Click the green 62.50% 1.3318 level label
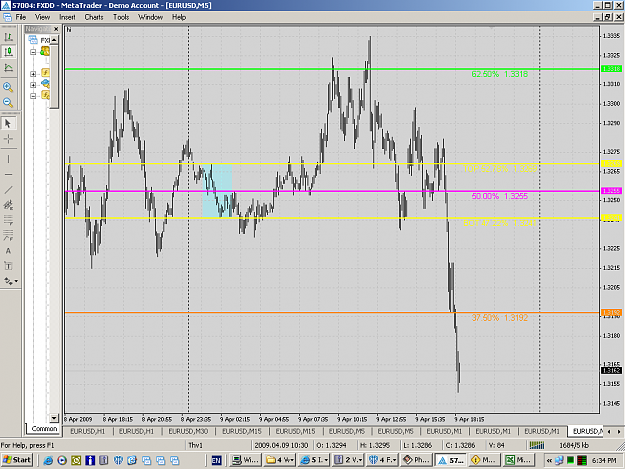This screenshot has width=625, height=469. 499,74
